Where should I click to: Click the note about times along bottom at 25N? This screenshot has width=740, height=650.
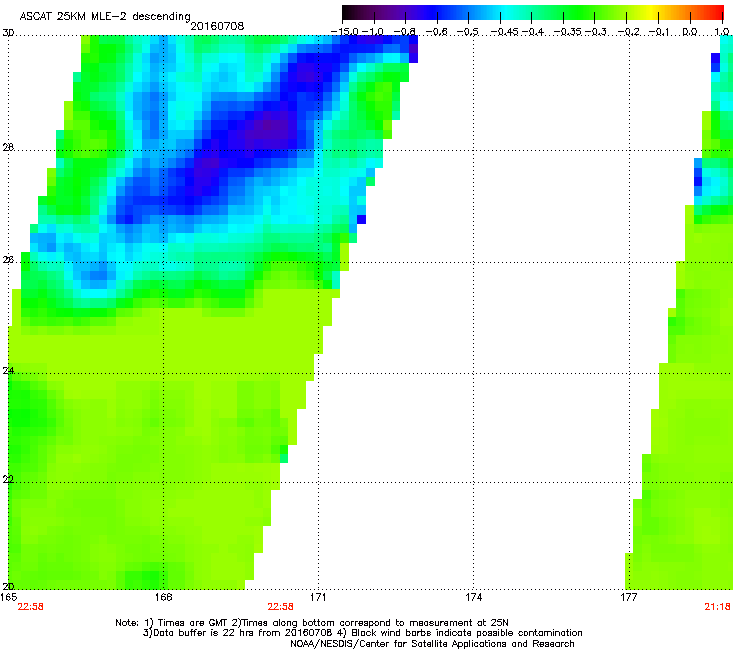pos(372,623)
